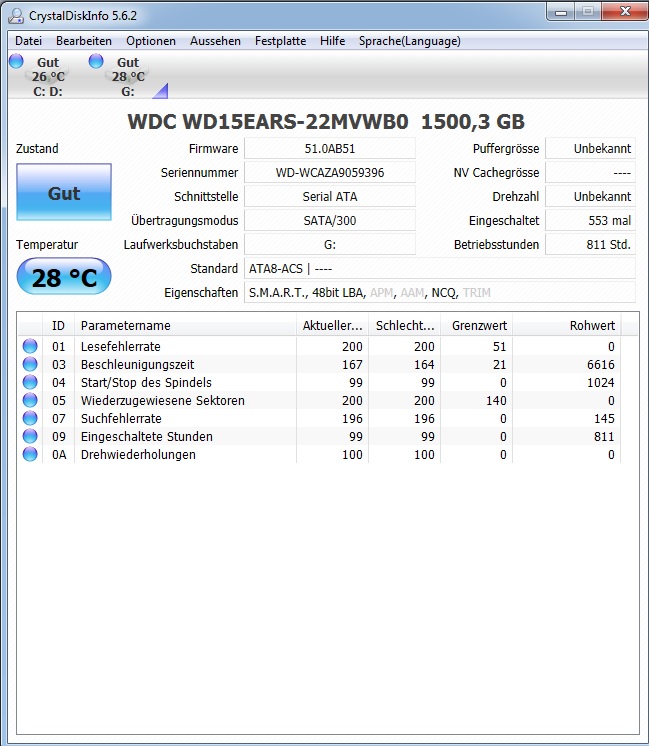Click status orb for Drehwiederholungen row
Image resolution: width=649 pixels, height=746 pixels.
pyautogui.click(x=30, y=454)
